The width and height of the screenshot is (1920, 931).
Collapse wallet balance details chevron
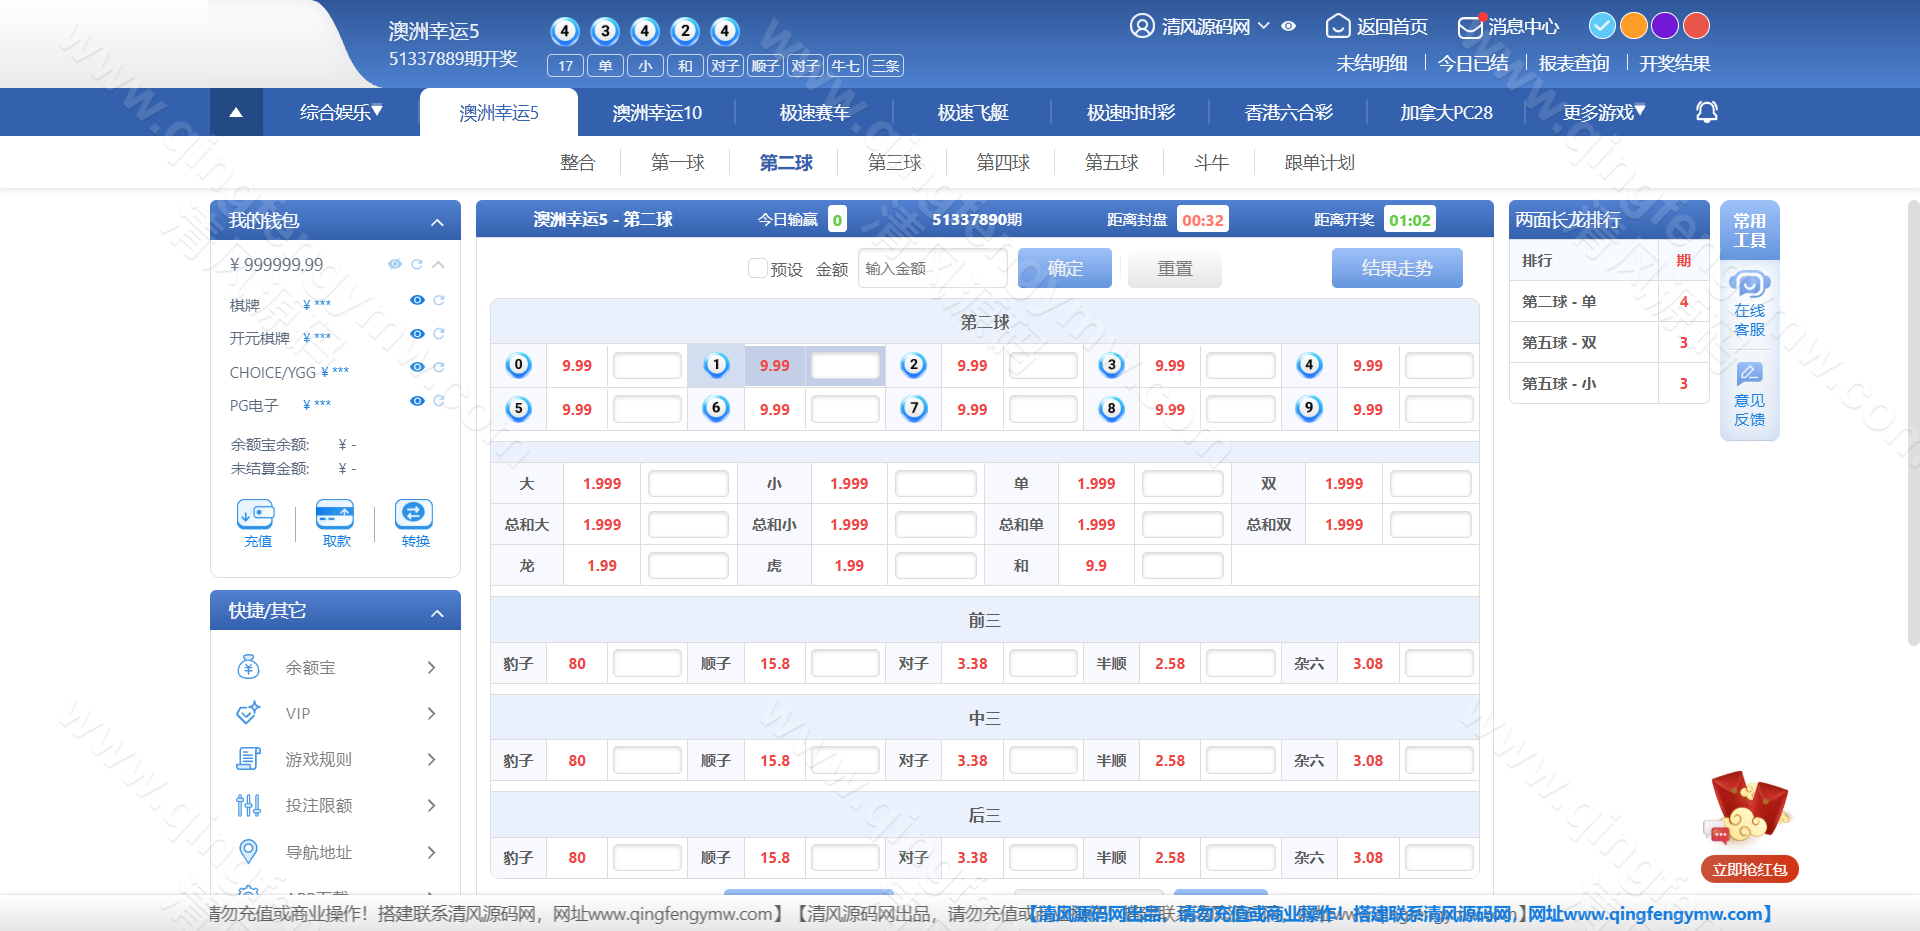(x=438, y=265)
